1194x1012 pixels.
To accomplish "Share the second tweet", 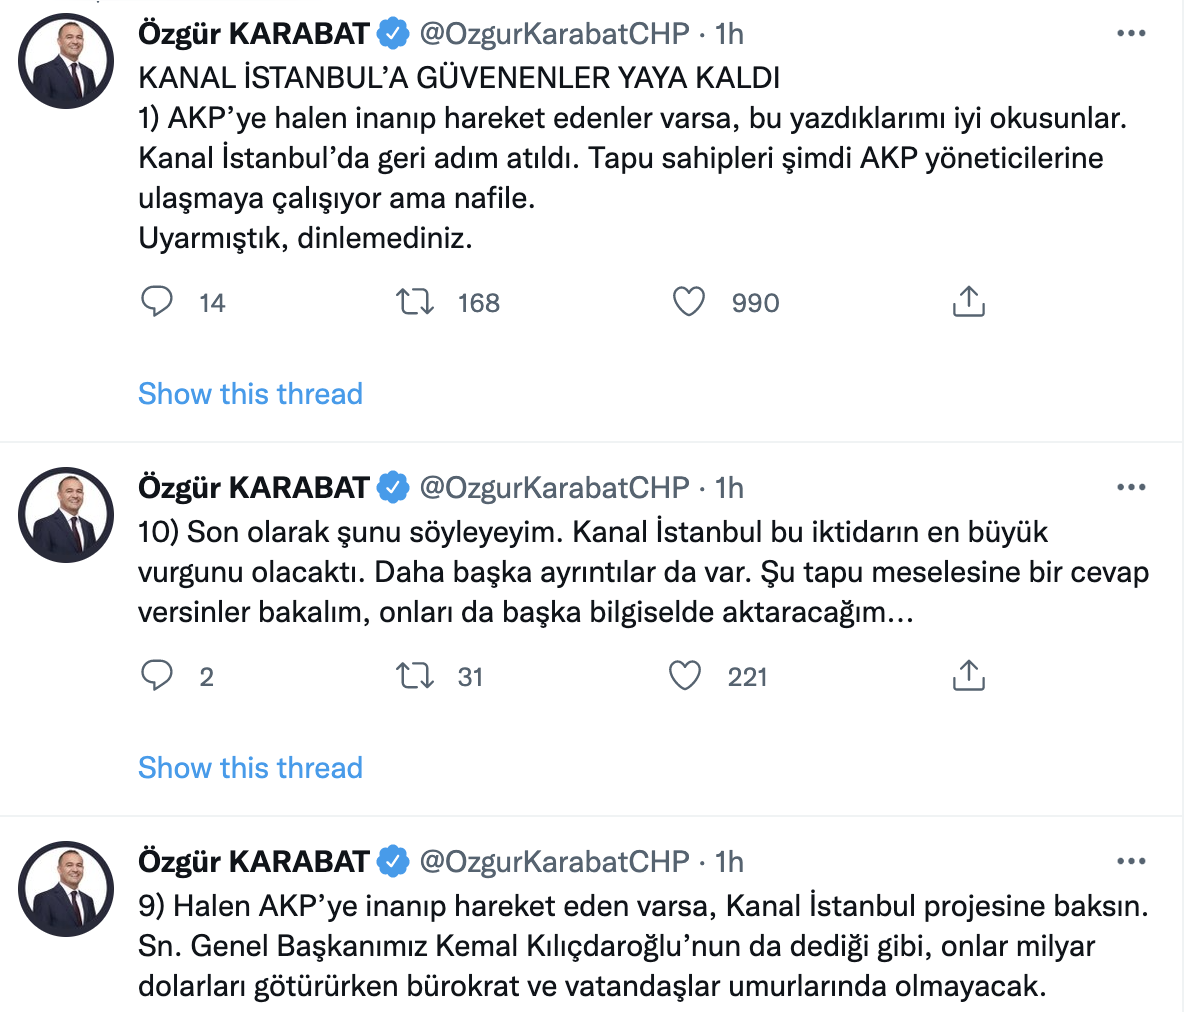I will (967, 676).
